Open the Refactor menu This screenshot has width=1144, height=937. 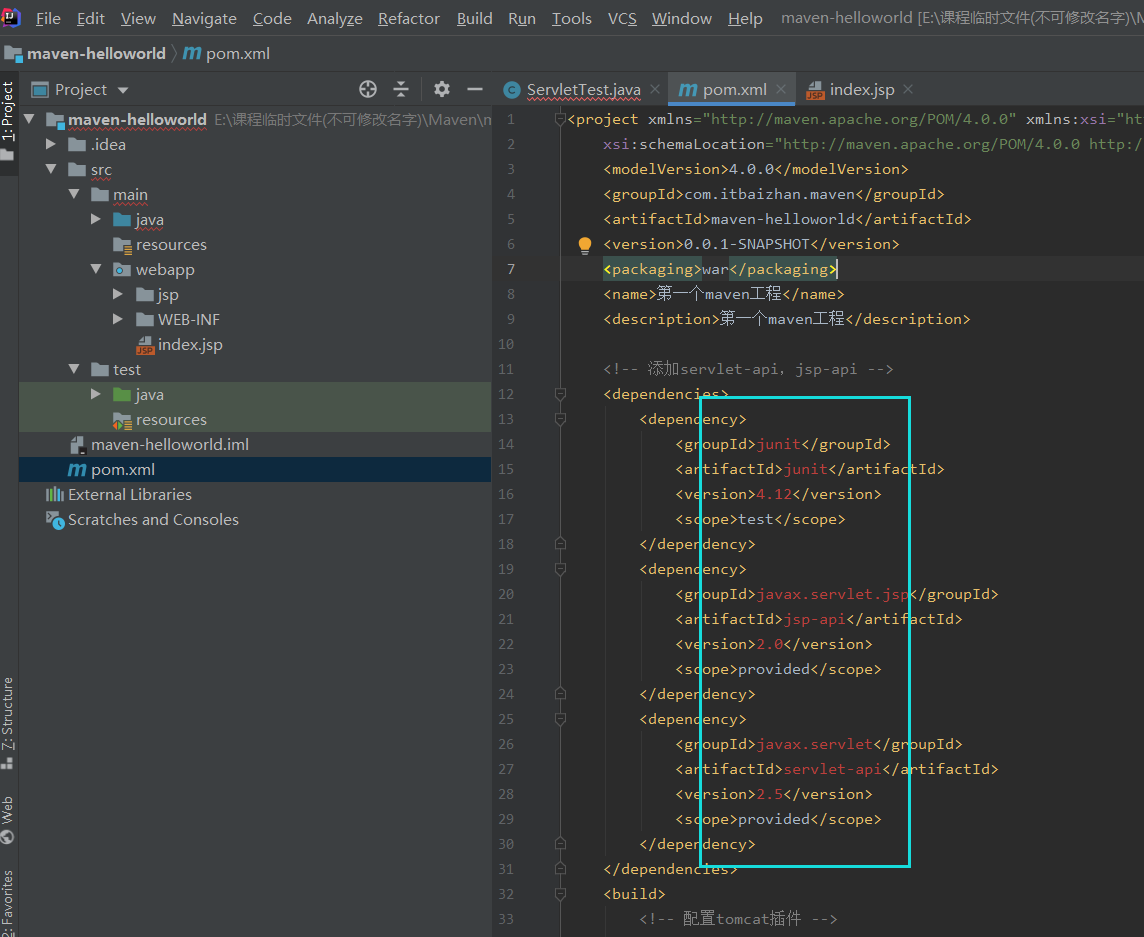[x=409, y=18]
